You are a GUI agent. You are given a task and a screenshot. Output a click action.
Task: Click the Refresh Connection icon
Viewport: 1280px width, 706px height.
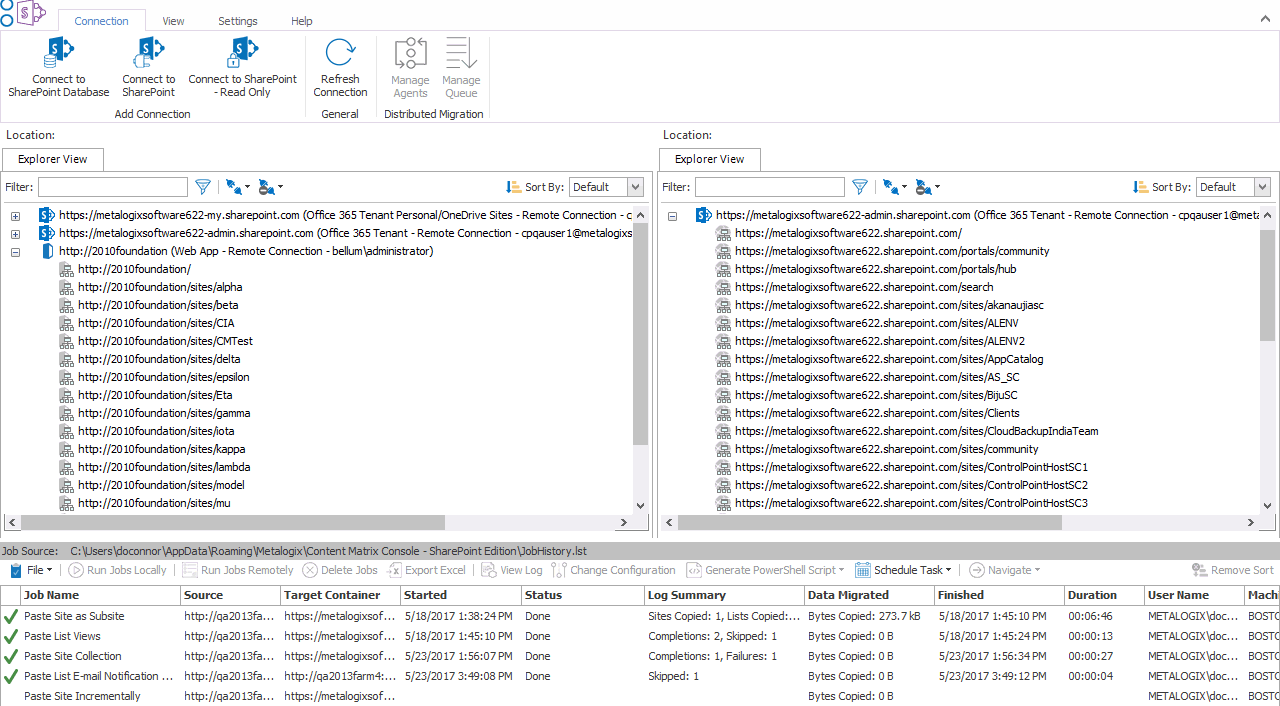tap(340, 54)
